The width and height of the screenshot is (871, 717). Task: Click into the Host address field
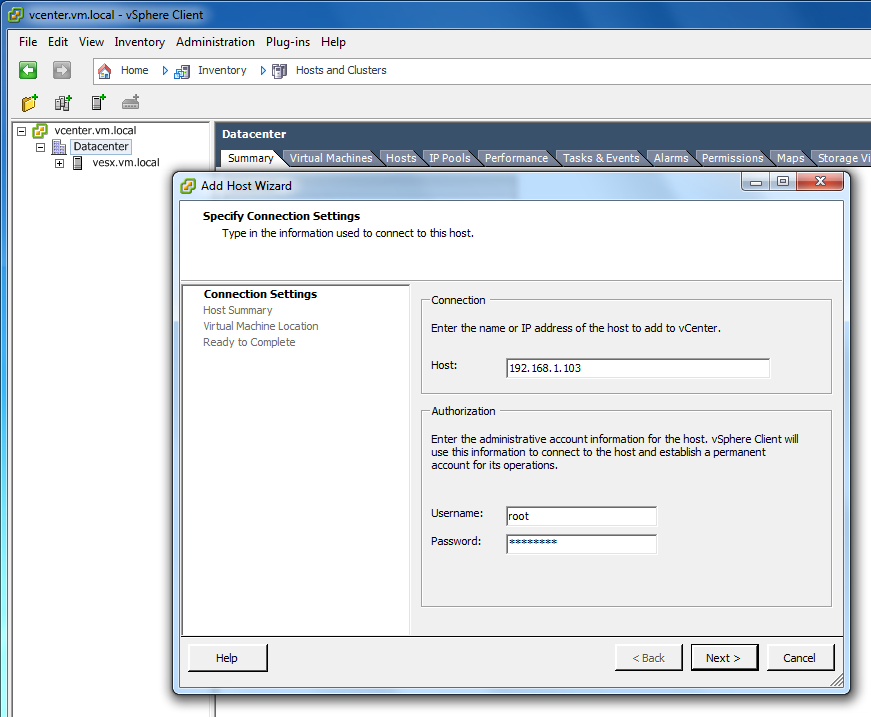[638, 368]
